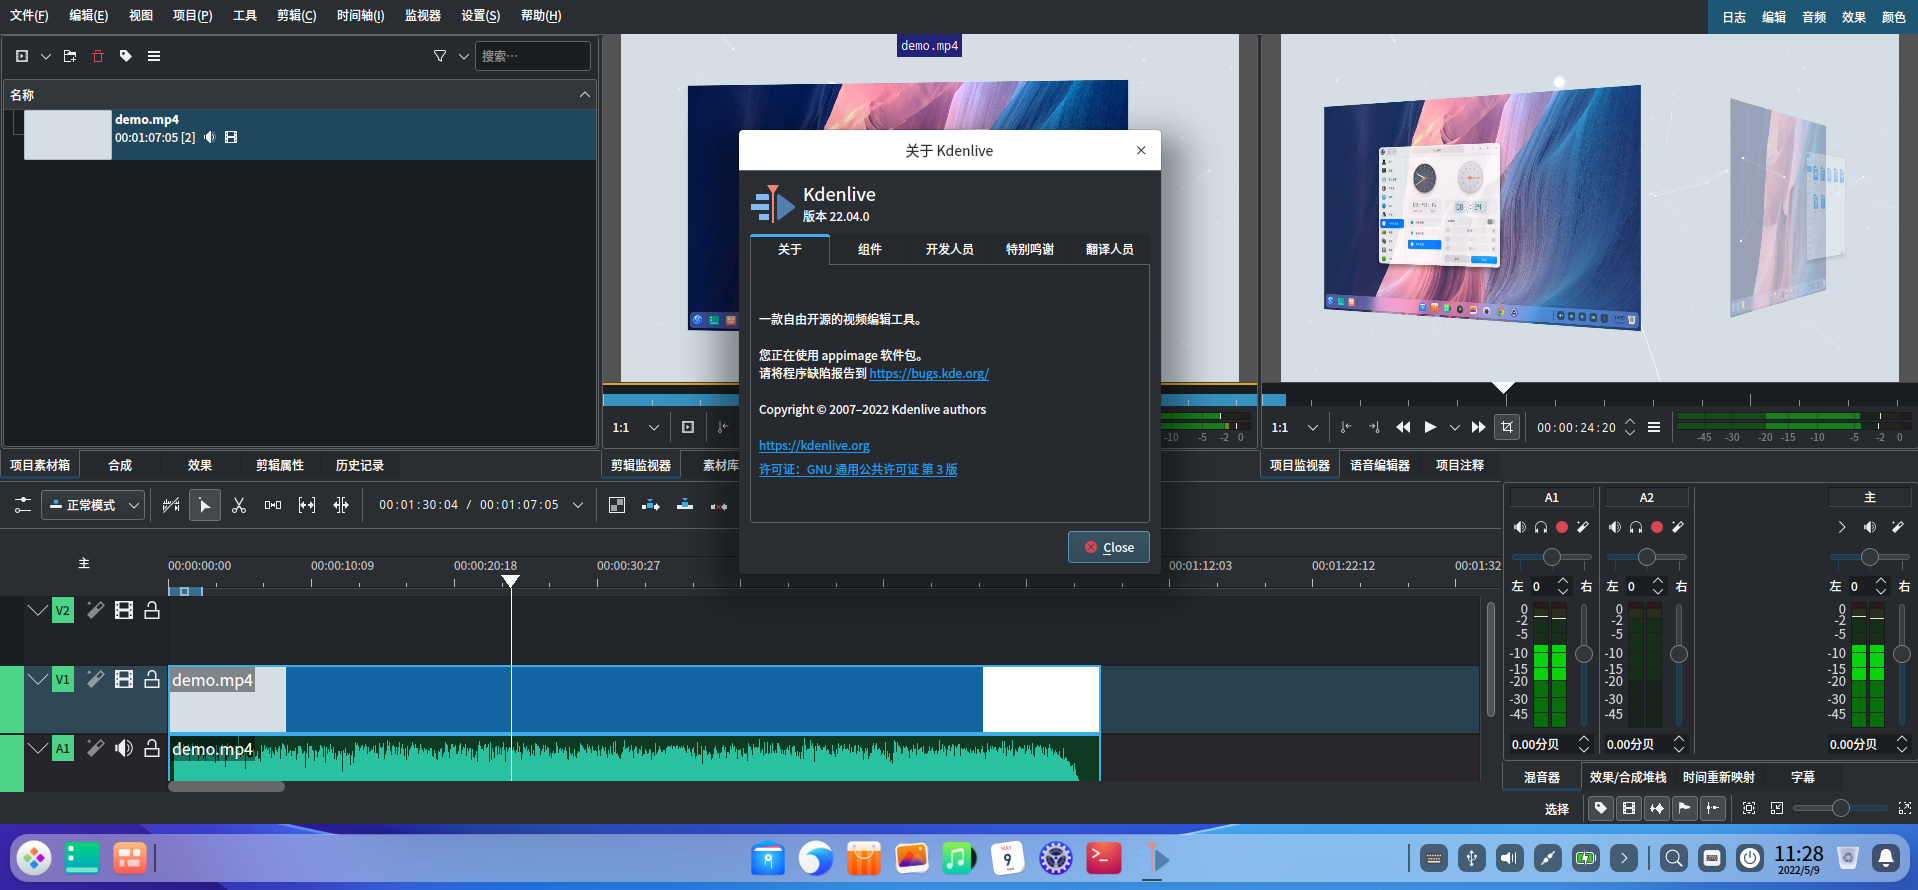The height and width of the screenshot is (890, 1918).
Task: Lock track V2
Action: coord(152,610)
